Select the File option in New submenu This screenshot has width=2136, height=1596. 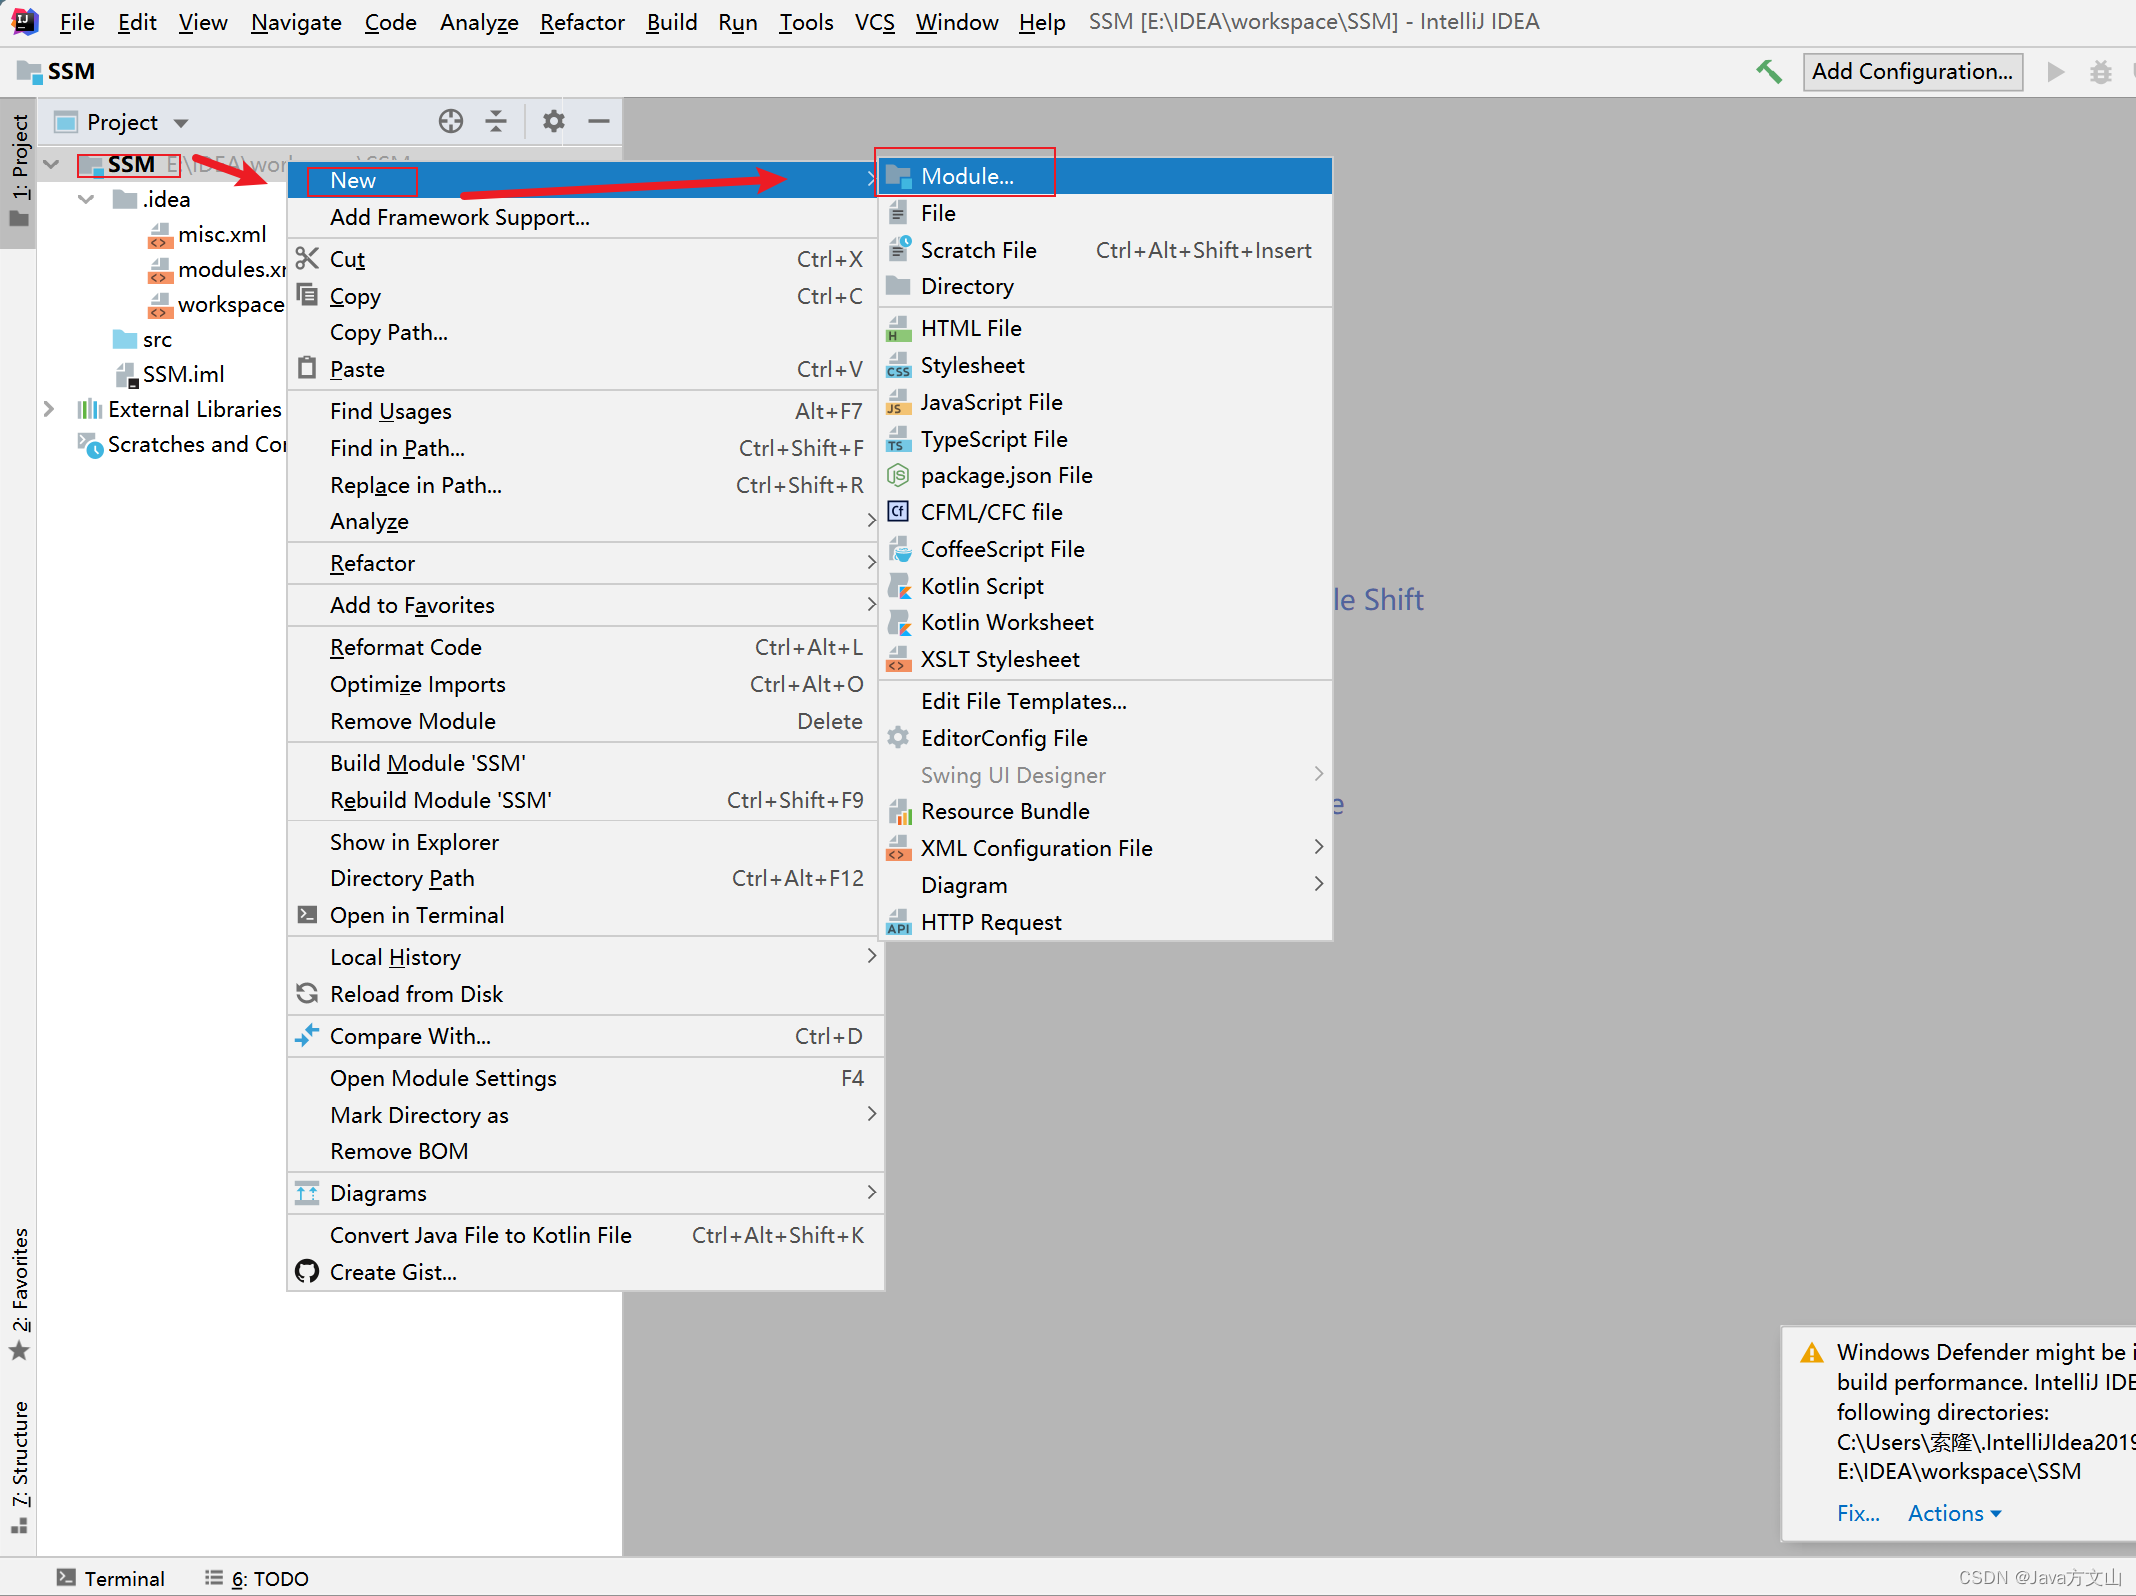939,213
